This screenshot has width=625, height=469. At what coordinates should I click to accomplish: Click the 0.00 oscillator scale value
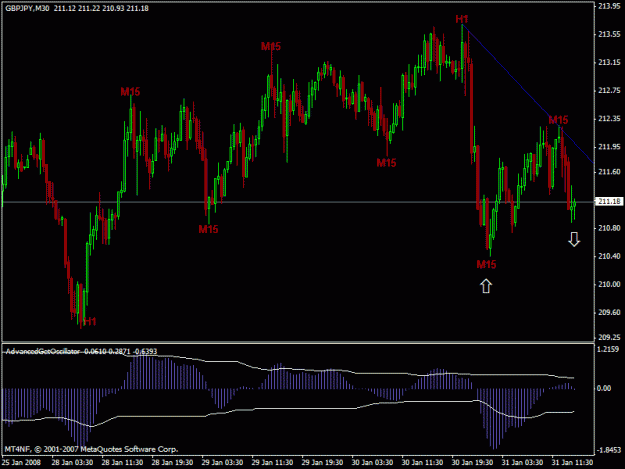(604, 388)
